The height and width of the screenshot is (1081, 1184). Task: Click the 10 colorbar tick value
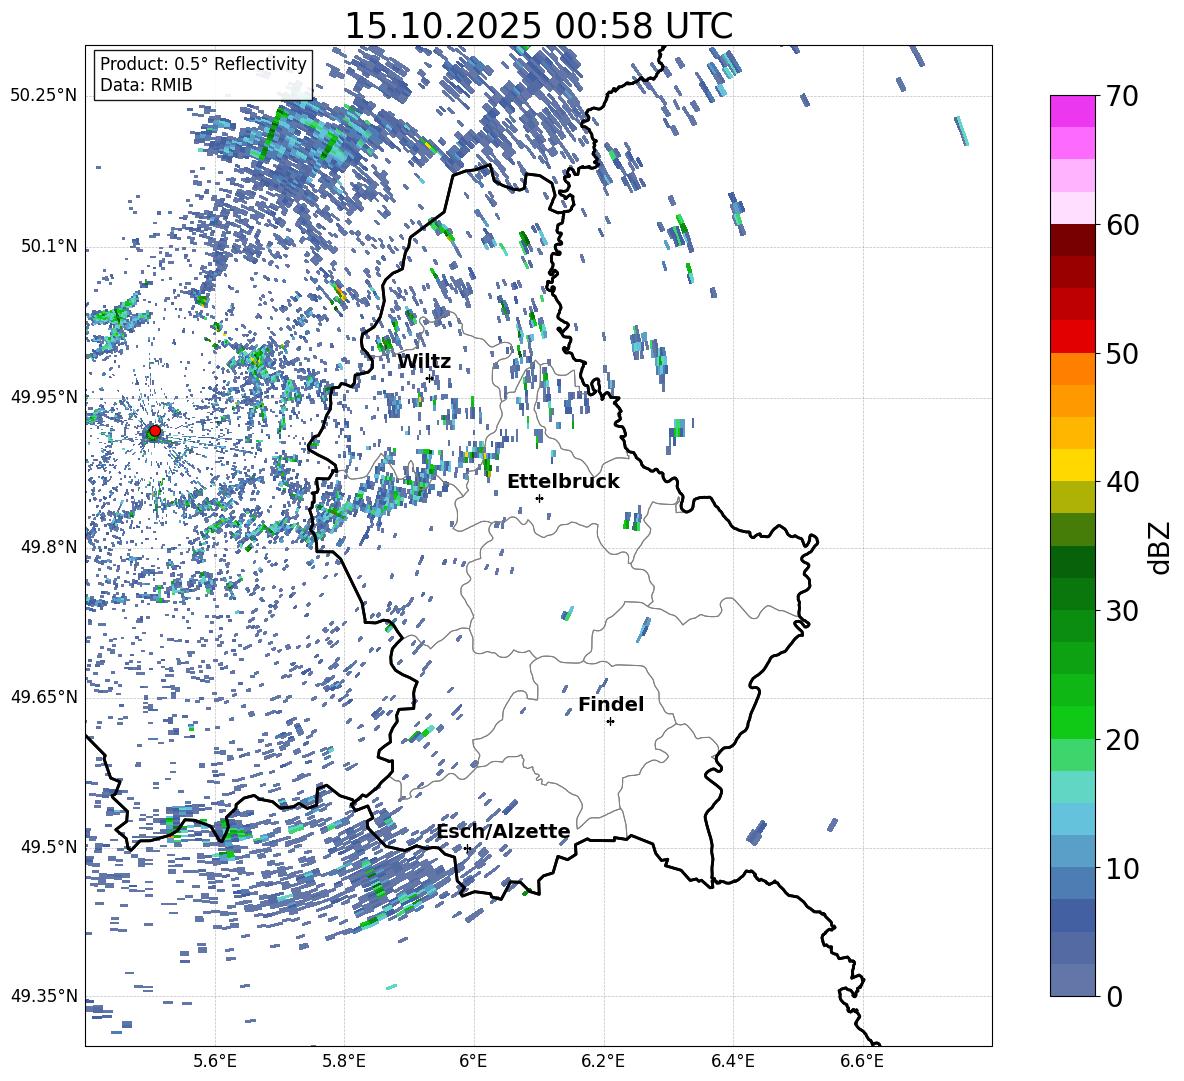1123,868
